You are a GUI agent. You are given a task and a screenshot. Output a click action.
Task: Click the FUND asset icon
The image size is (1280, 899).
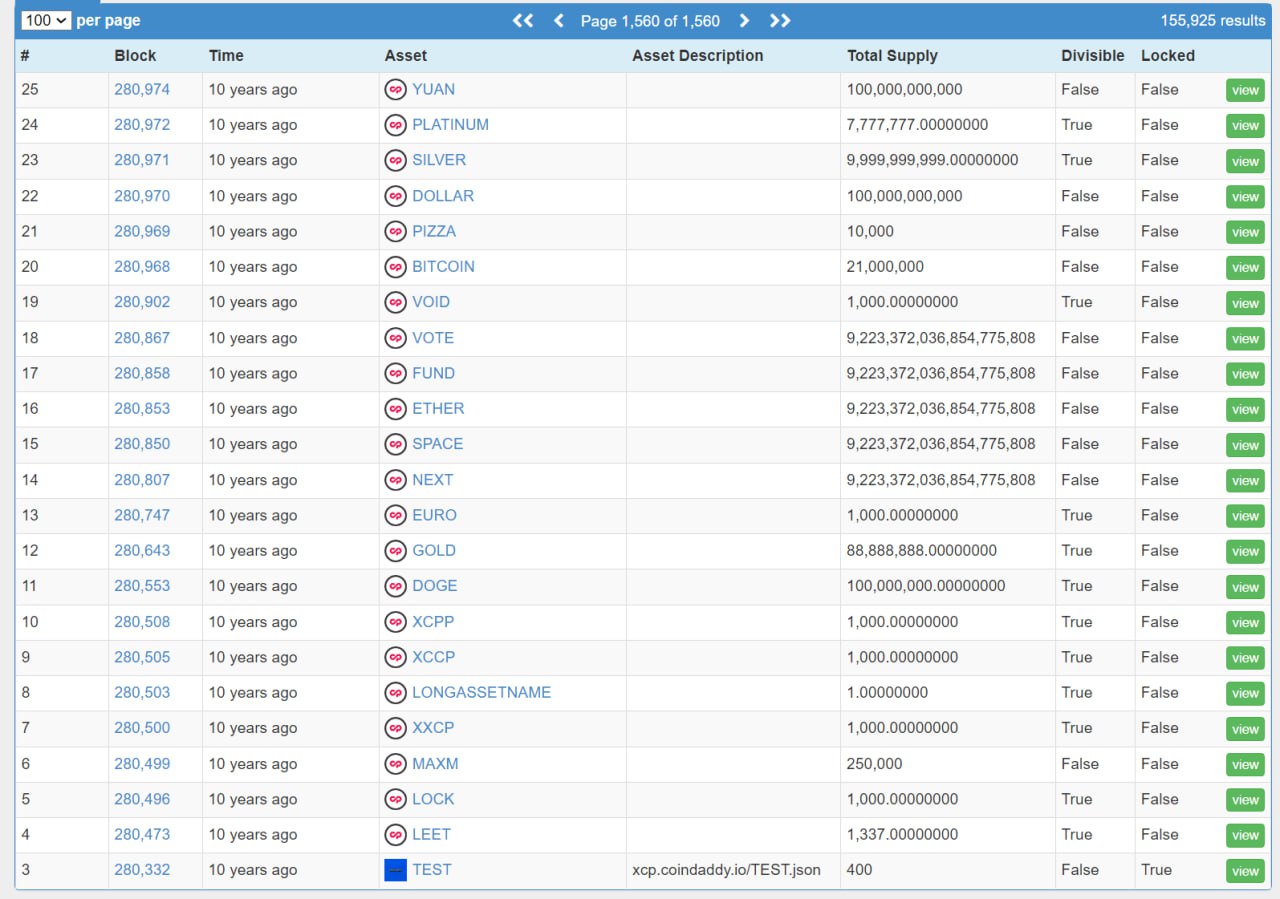pyautogui.click(x=396, y=373)
